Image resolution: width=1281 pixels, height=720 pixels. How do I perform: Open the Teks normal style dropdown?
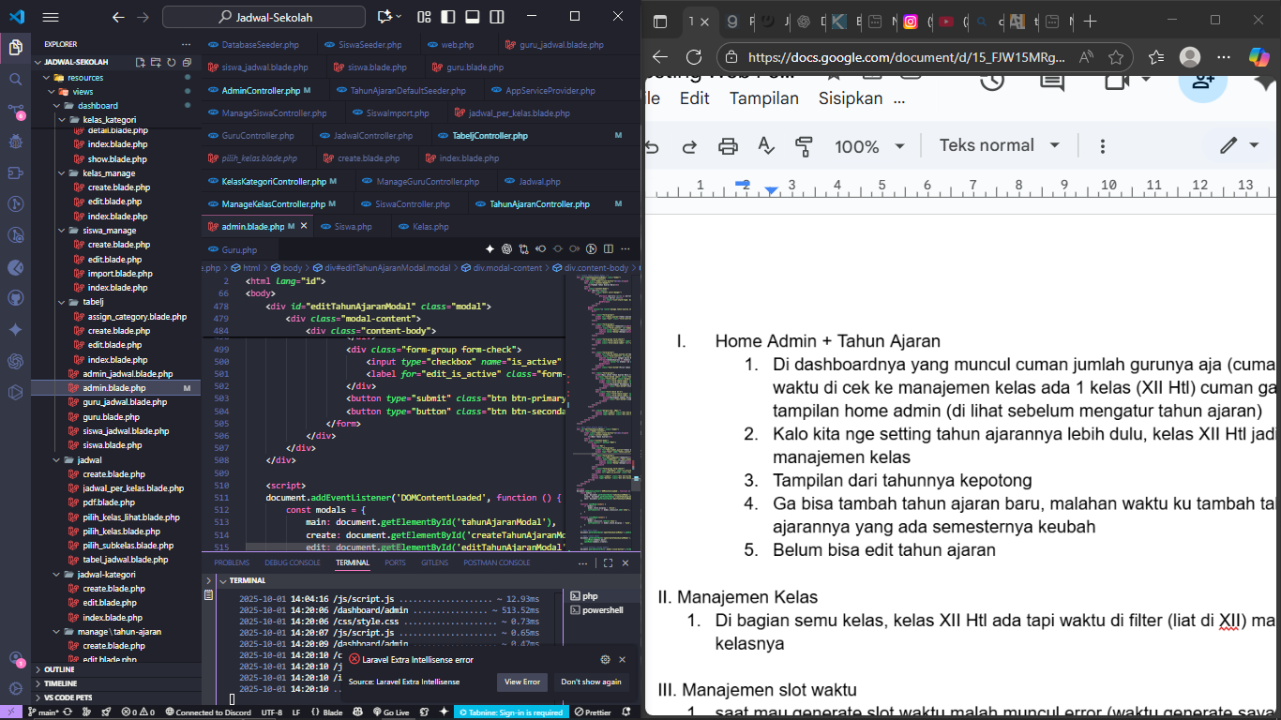pos(999,146)
